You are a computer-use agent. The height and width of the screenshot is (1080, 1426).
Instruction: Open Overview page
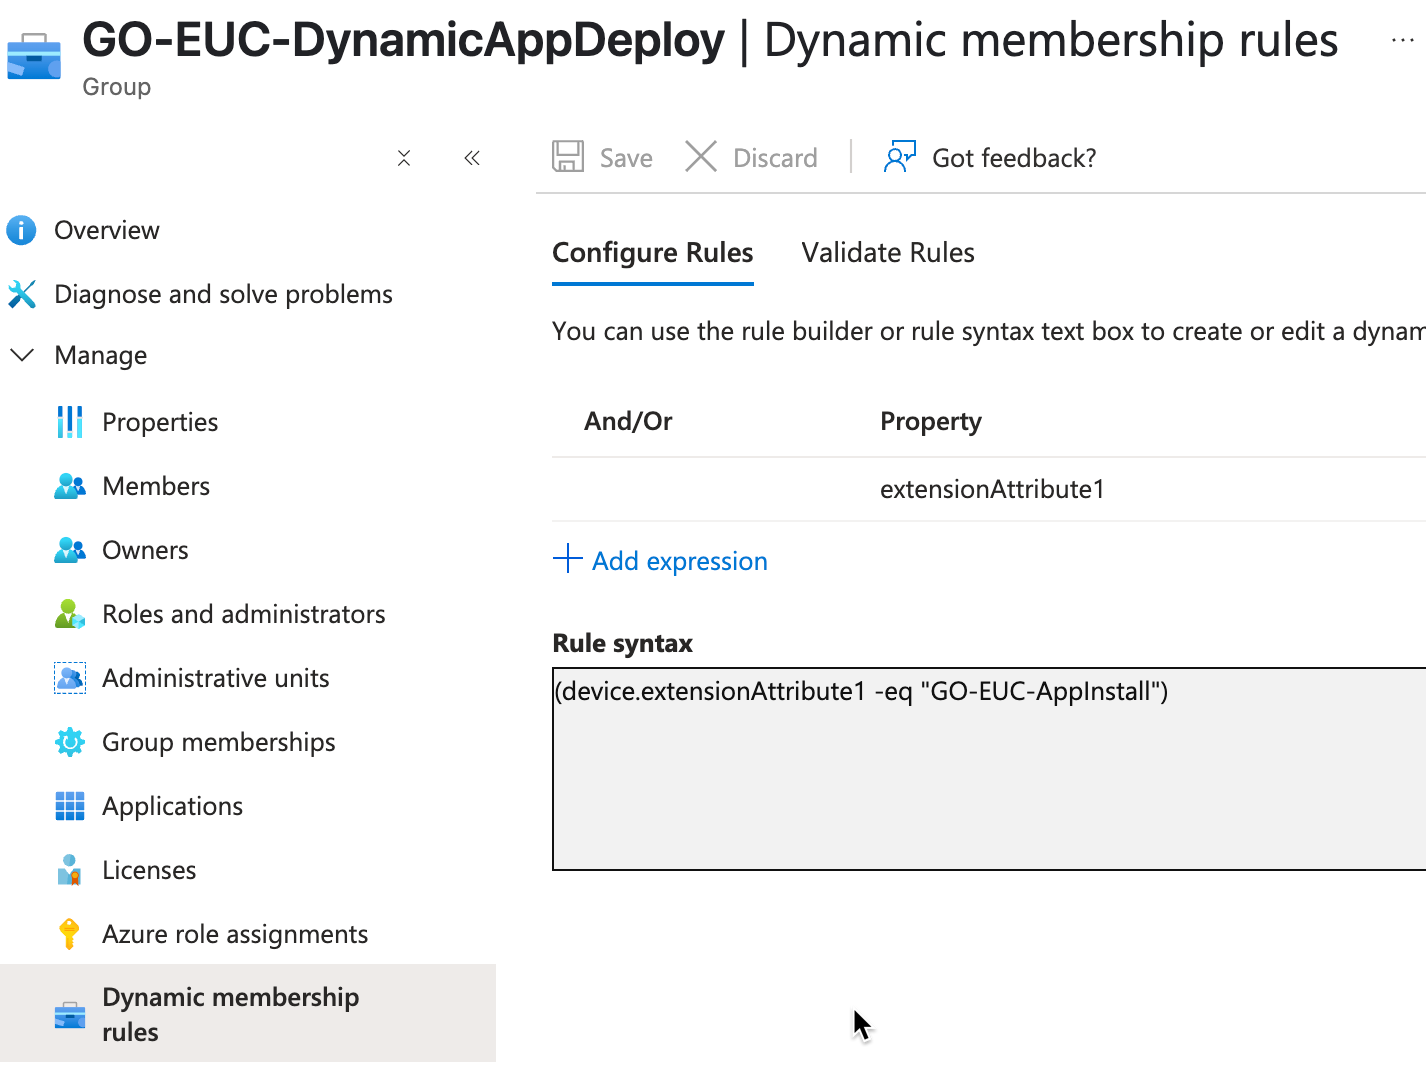[x=107, y=230]
